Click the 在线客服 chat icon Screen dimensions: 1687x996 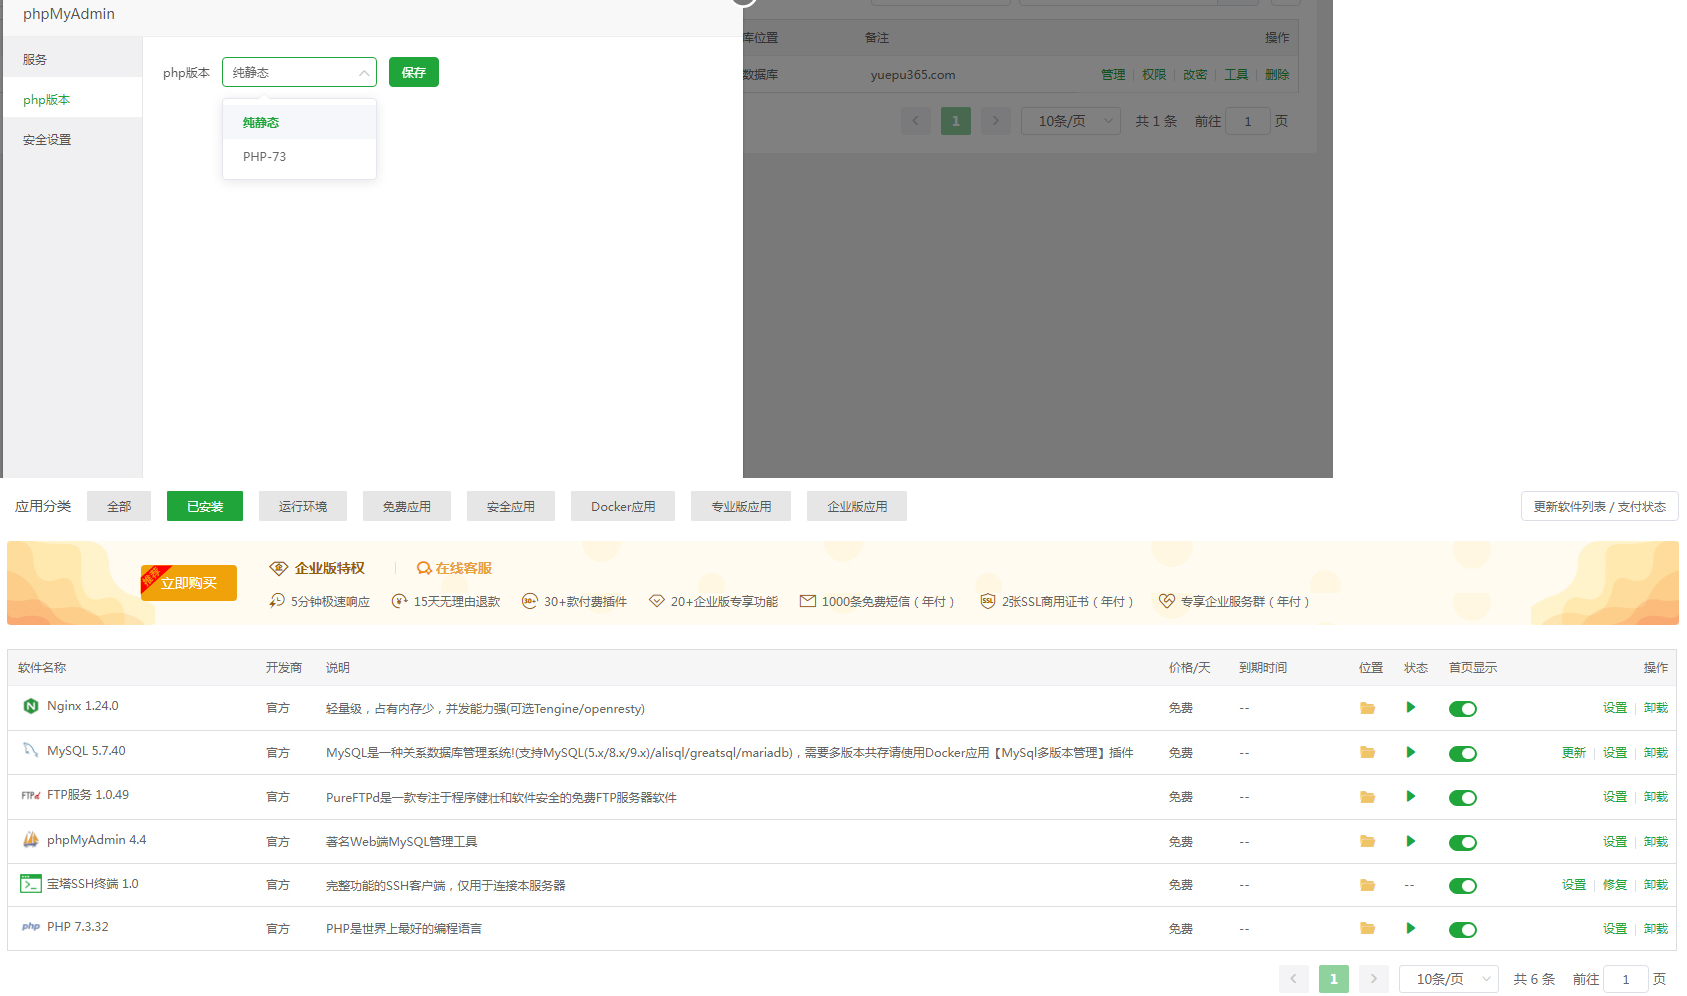click(x=424, y=568)
